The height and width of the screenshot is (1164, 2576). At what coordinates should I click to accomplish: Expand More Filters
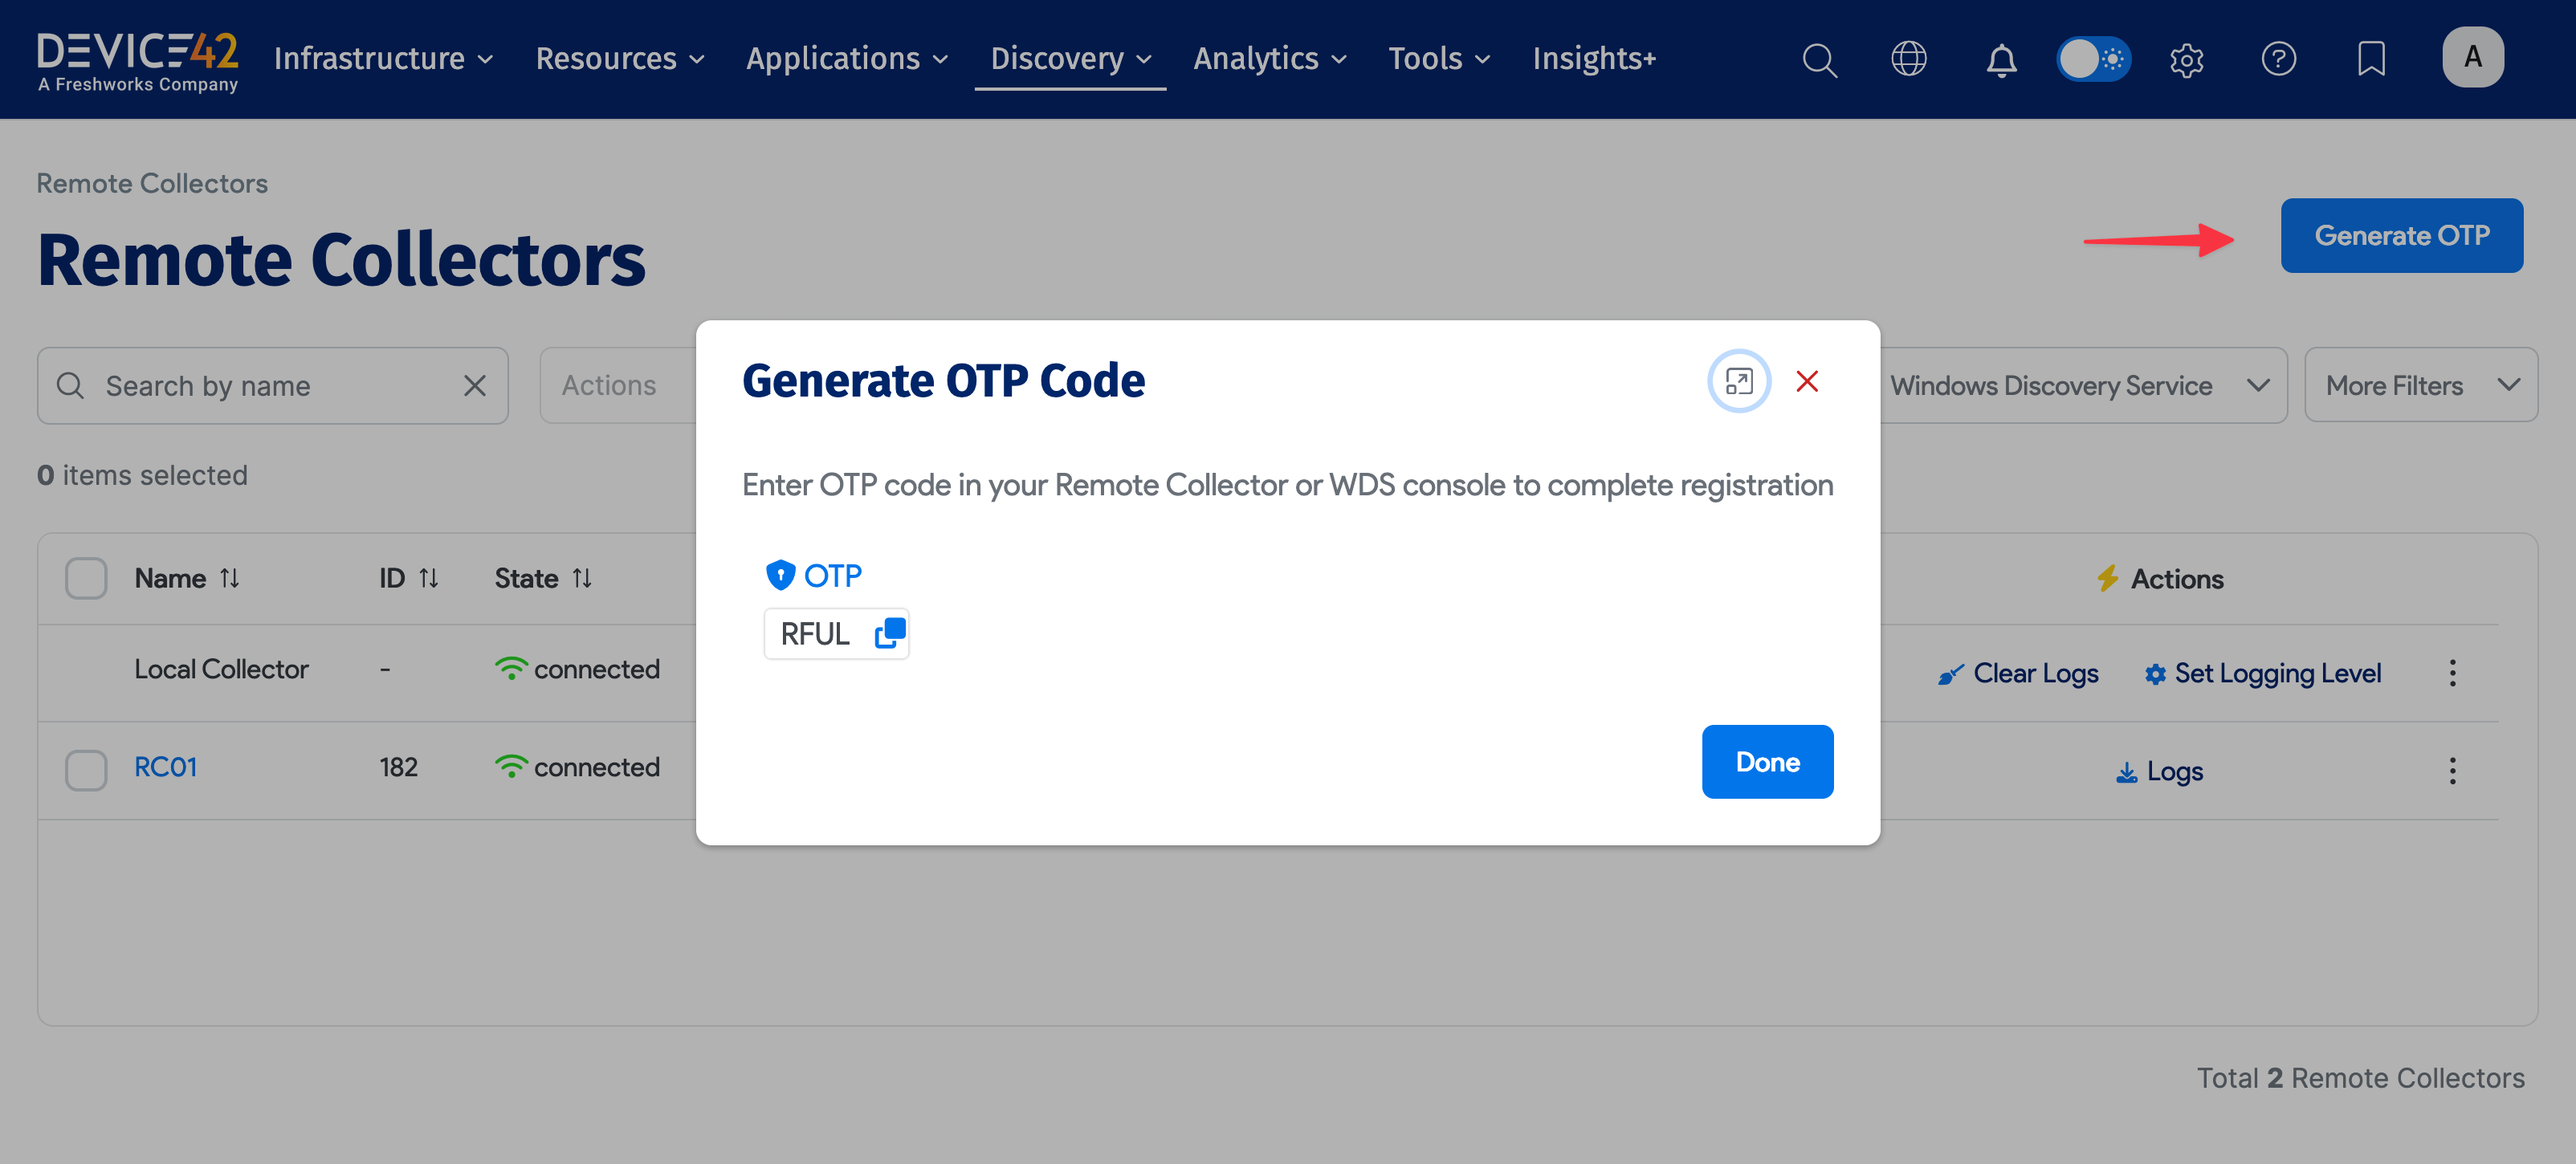point(2421,385)
